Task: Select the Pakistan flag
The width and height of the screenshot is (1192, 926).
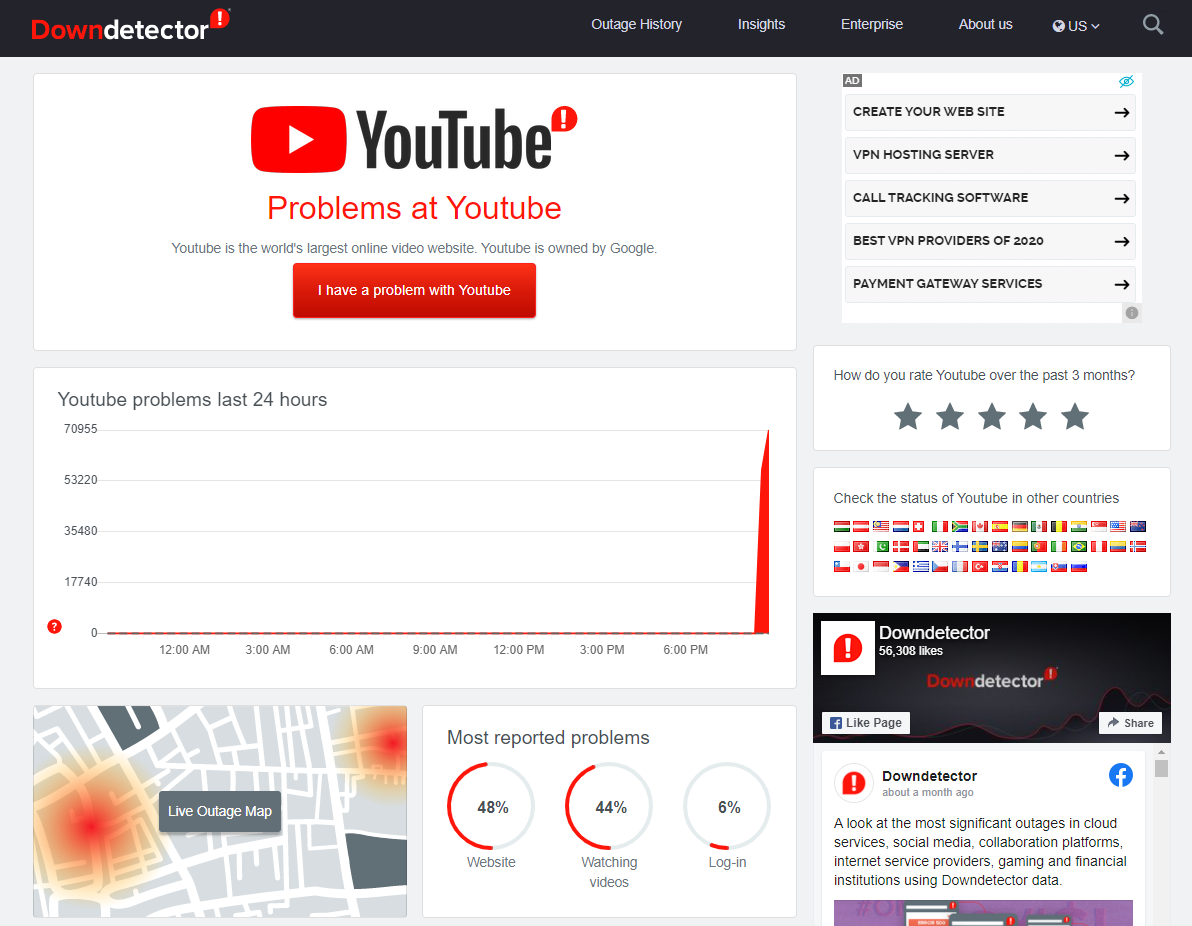Action: pos(881,547)
